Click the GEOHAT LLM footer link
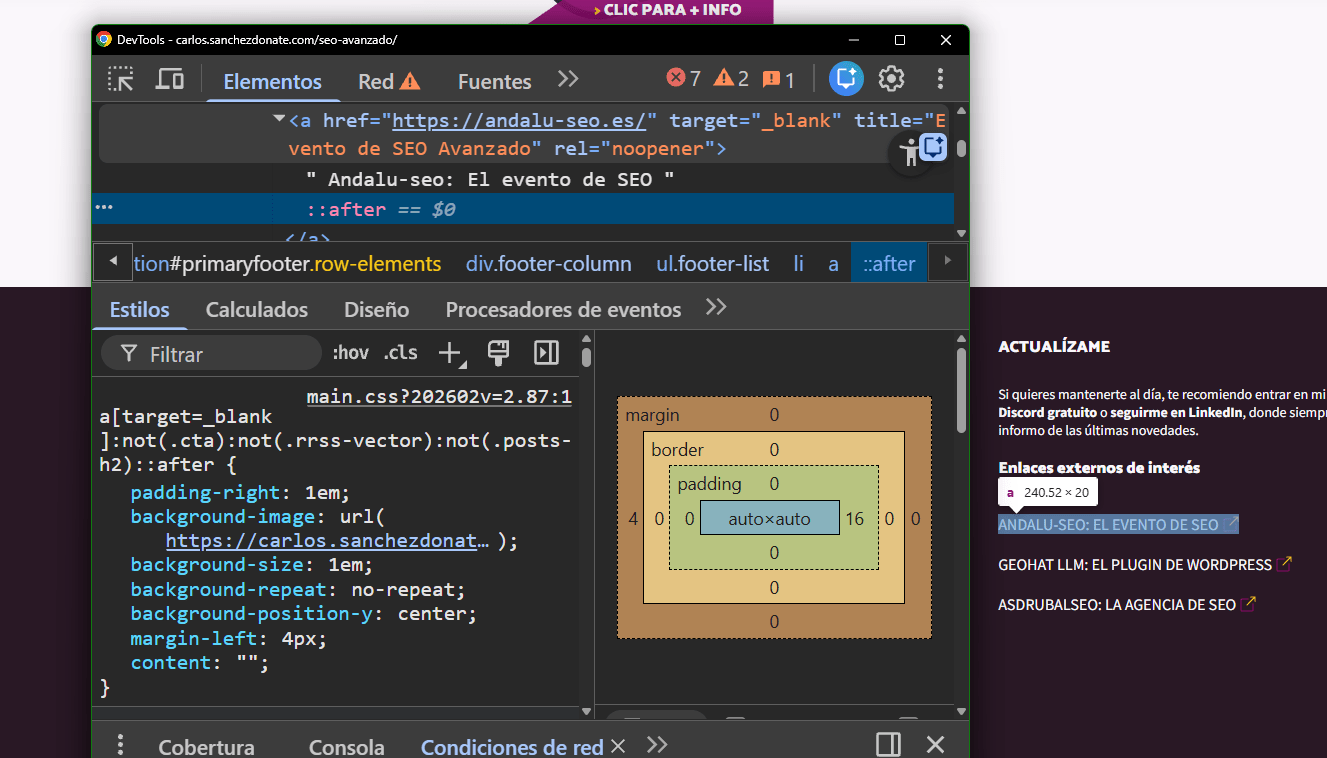1327x758 pixels. [x=1134, y=565]
